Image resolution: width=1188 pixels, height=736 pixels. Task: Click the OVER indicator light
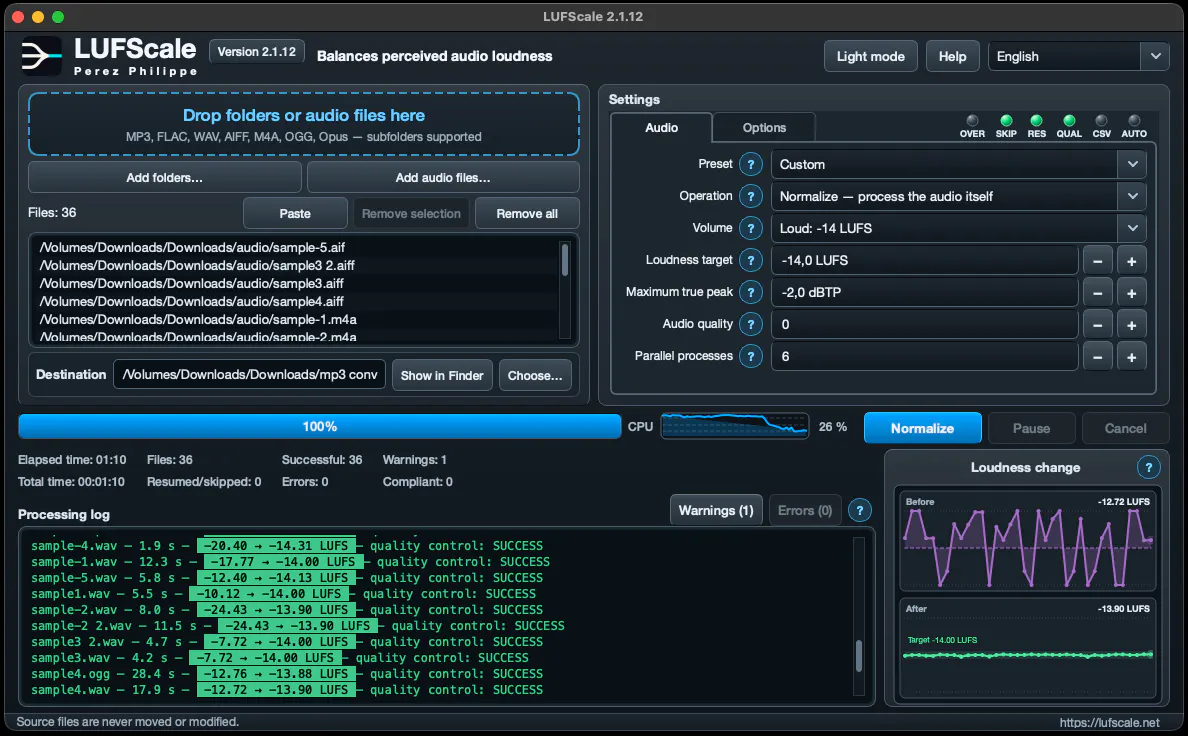pos(972,121)
